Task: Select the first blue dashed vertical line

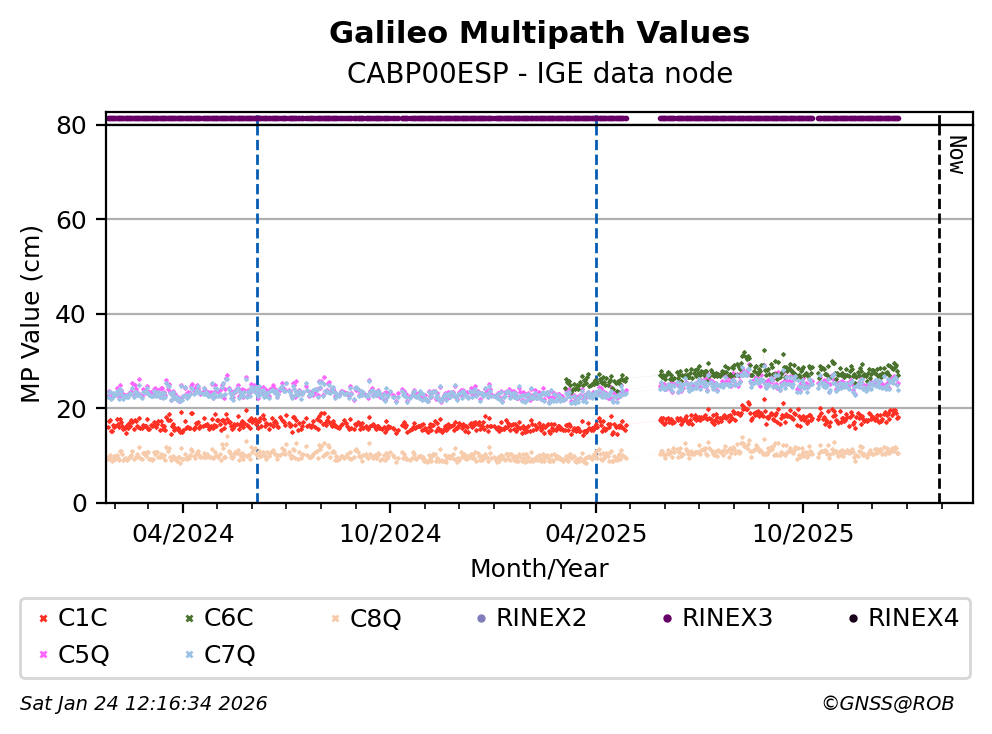Action: (x=257, y=320)
